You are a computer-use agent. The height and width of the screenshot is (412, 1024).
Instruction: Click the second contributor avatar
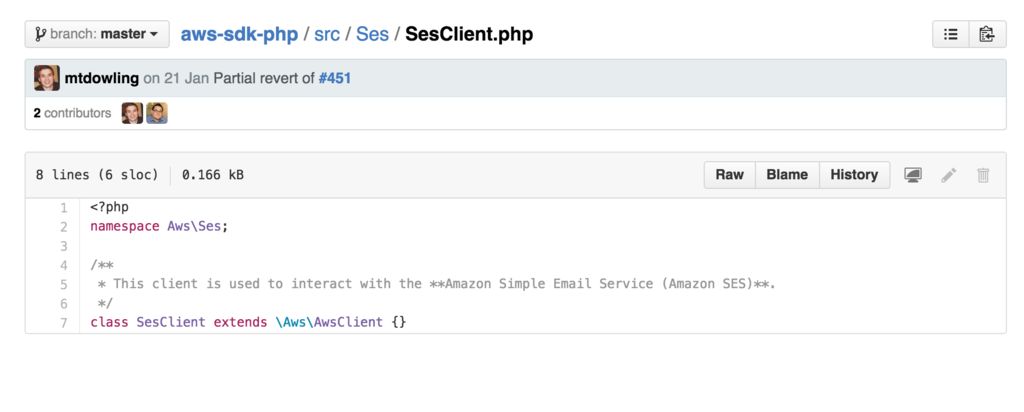[x=157, y=113]
